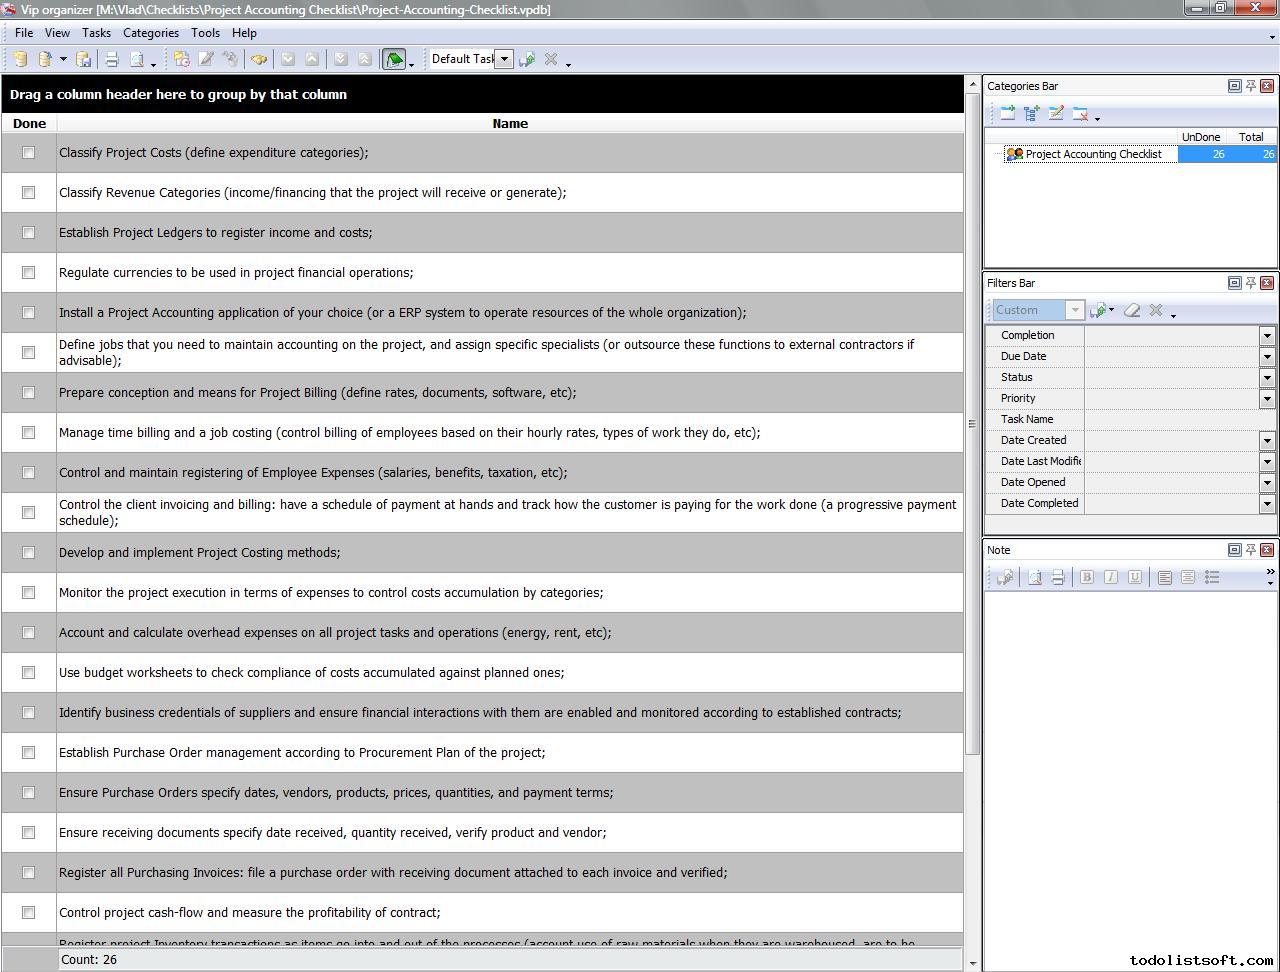Open the Default Task view dropdown
This screenshot has height=972, width=1280.
point(504,59)
